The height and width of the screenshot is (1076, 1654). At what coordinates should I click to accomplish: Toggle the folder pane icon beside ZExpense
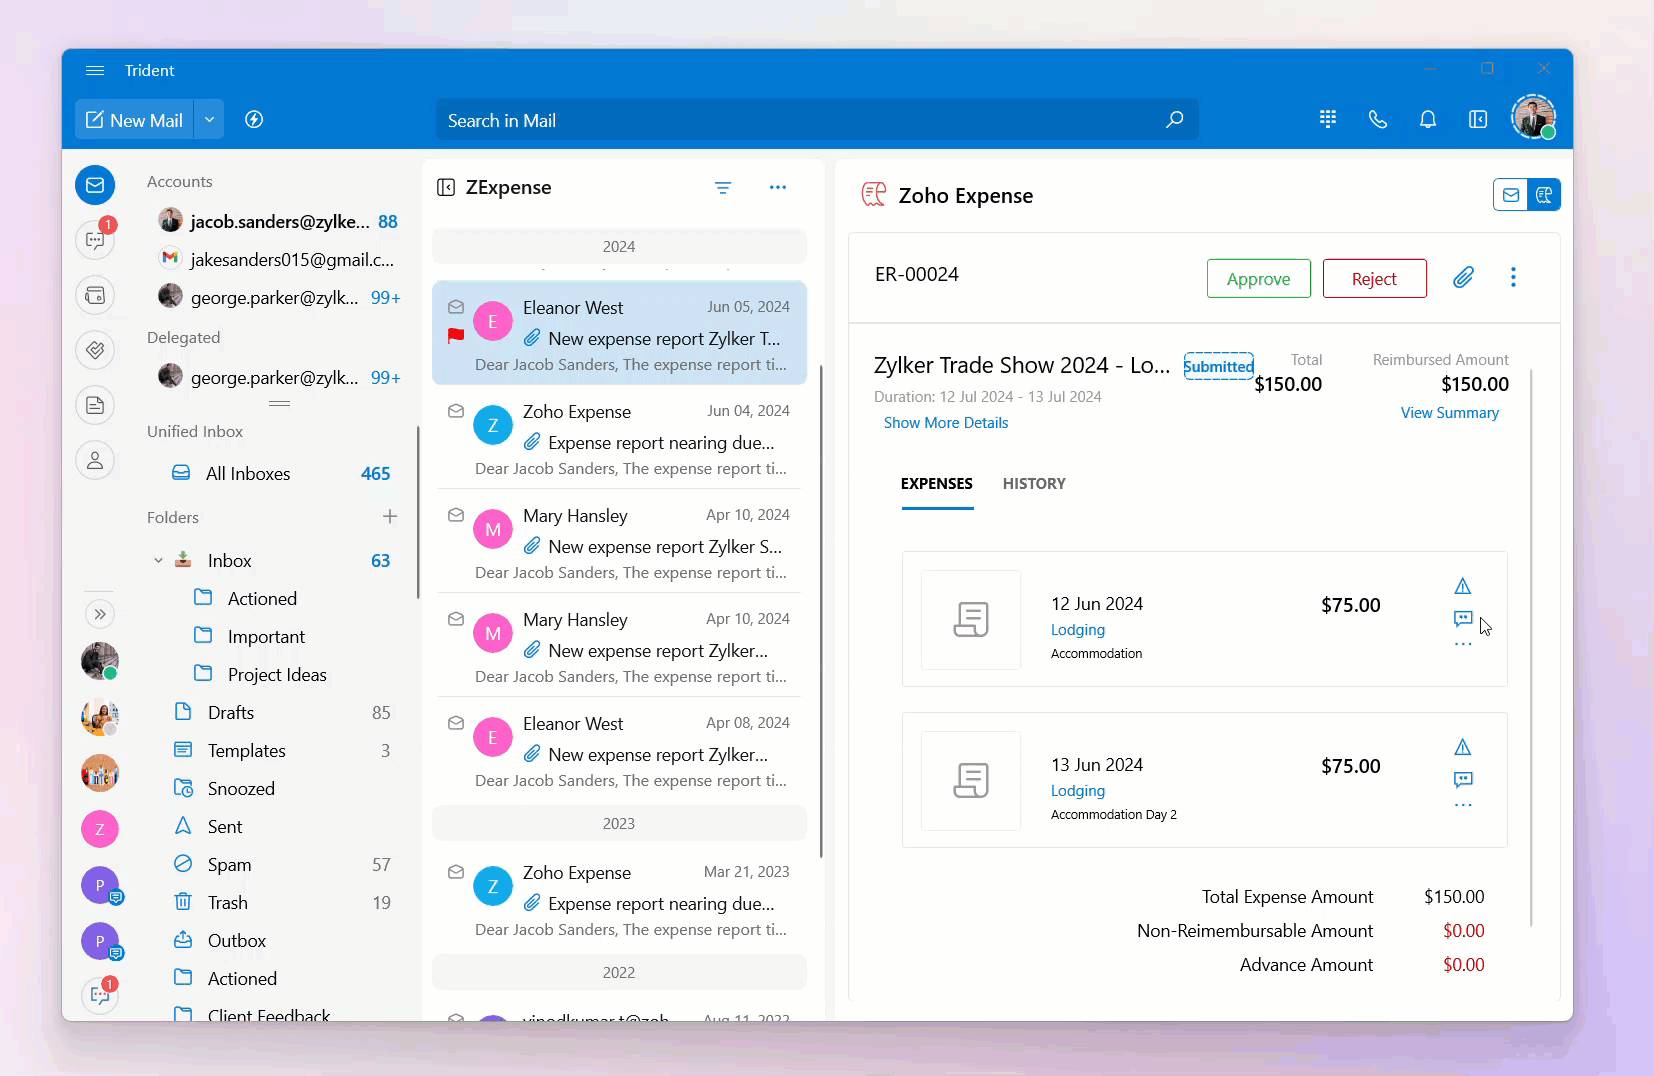click(x=447, y=188)
